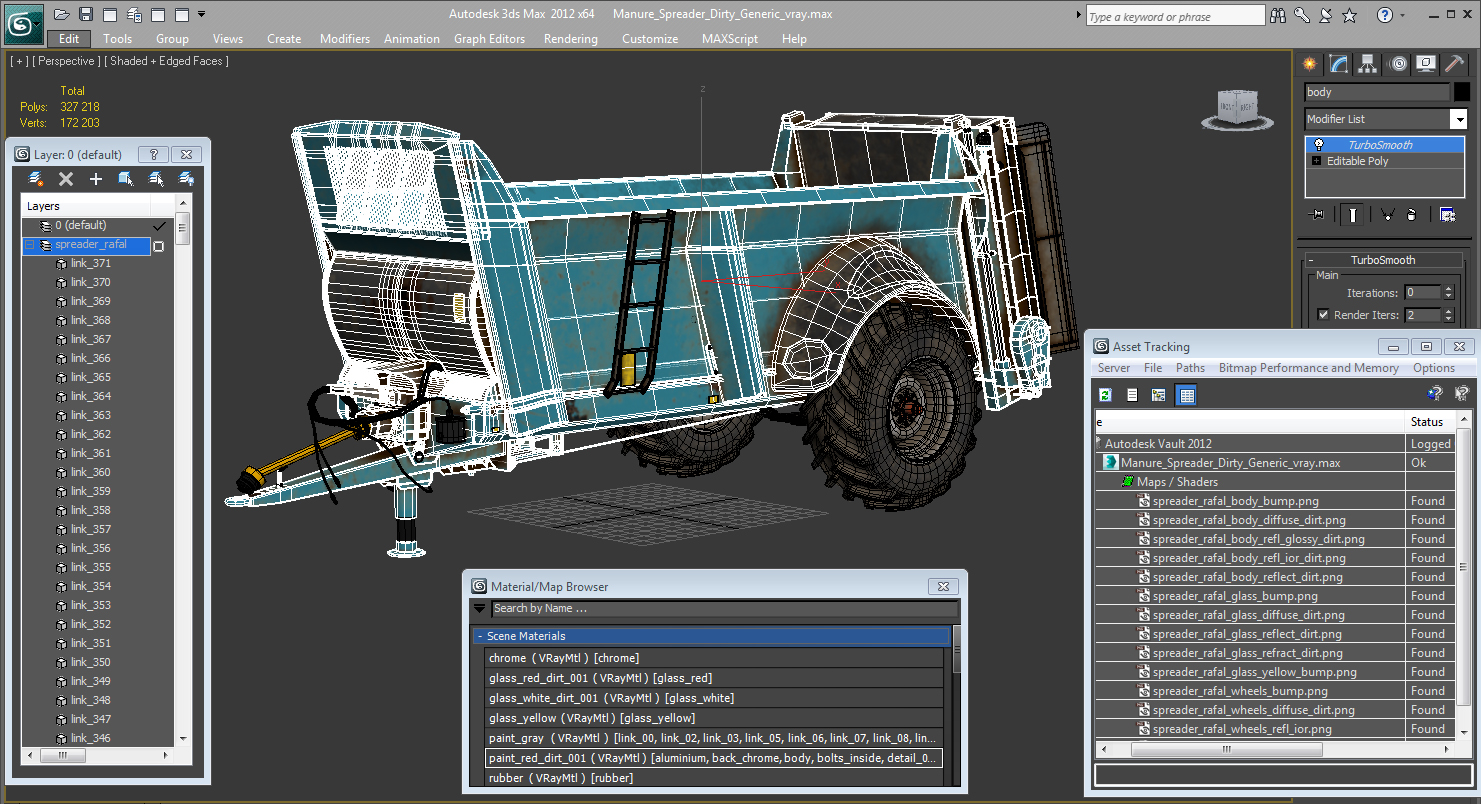Viewport: 1481px width, 804px height.
Task: Toggle the 0 (default) layer current checkmark
Action: [158, 226]
